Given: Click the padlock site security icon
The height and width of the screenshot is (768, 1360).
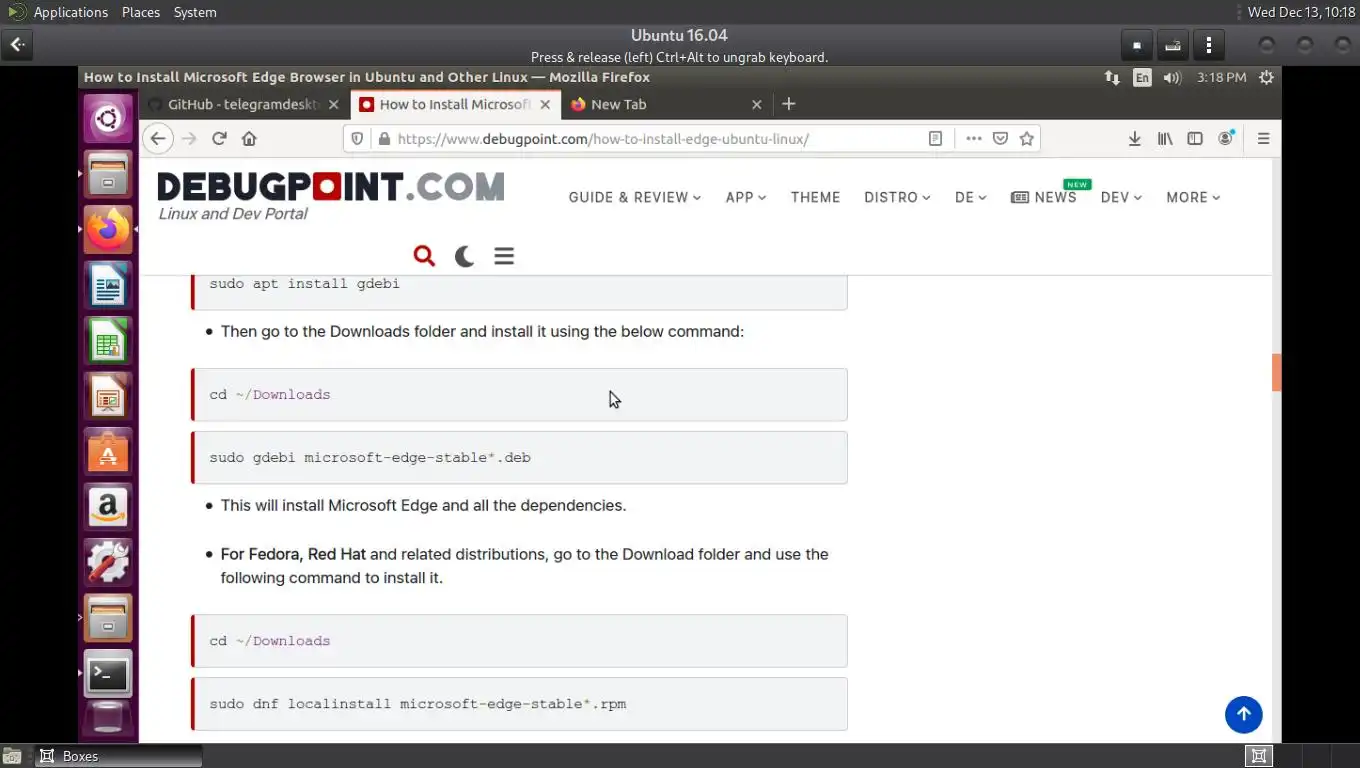Looking at the screenshot, I should tap(383, 139).
